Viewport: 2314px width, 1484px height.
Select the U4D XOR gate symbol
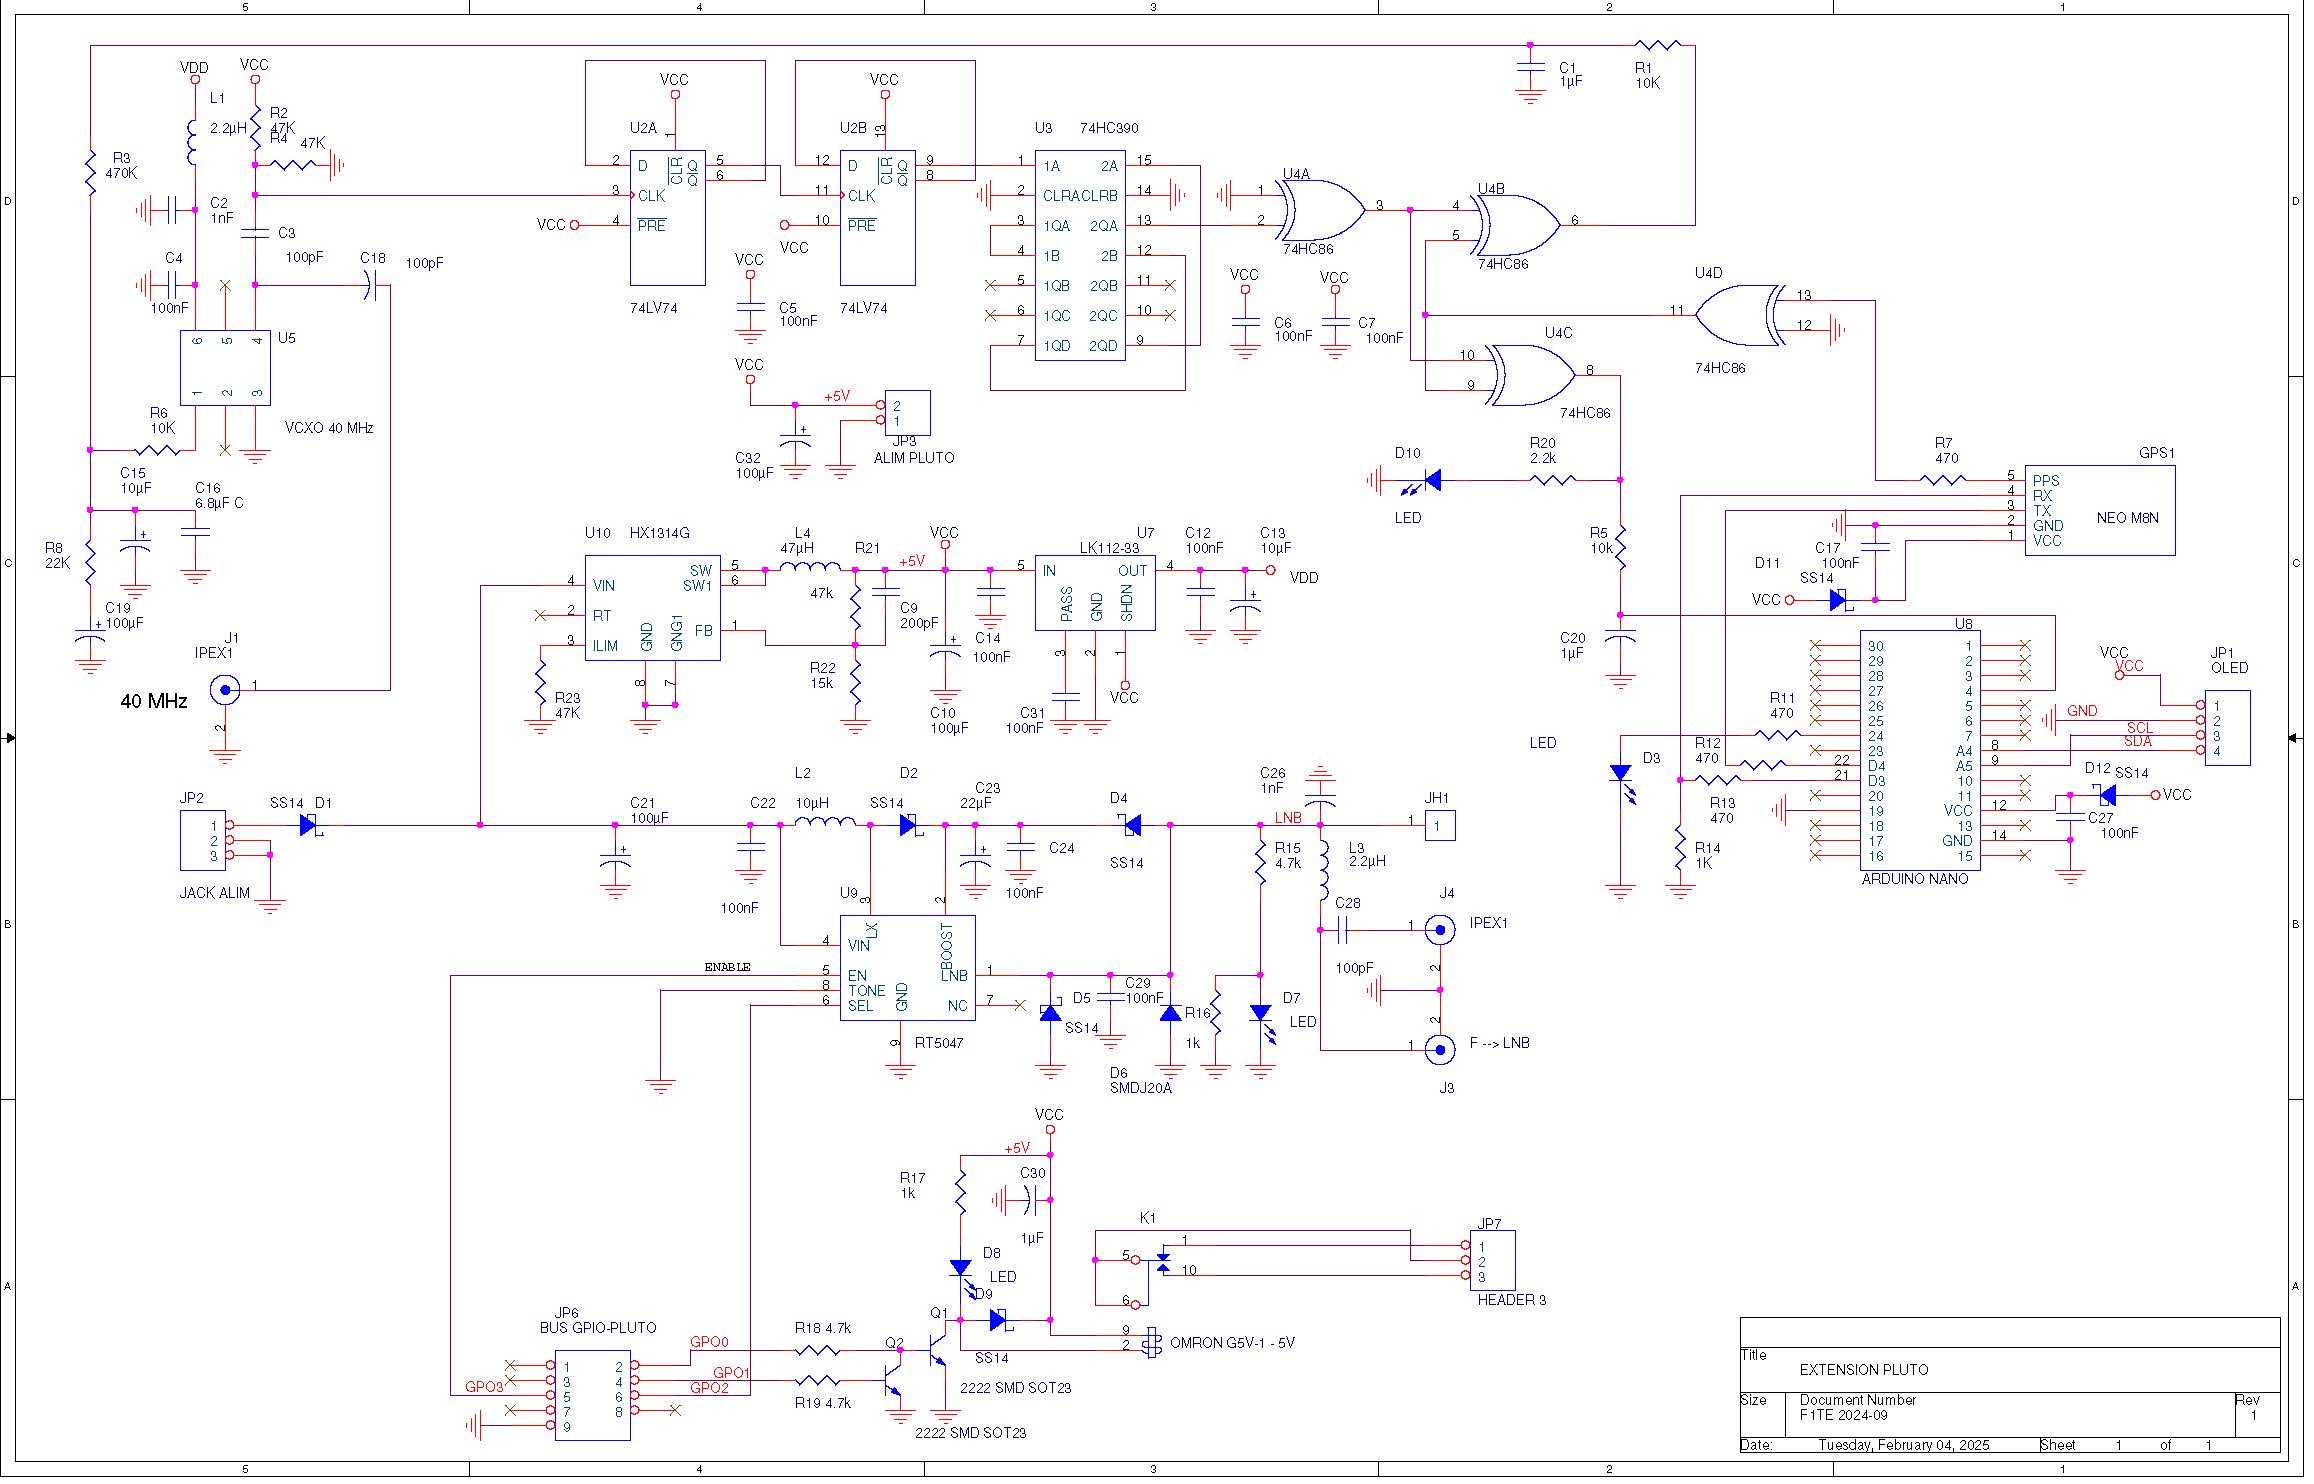pos(1740,316)
